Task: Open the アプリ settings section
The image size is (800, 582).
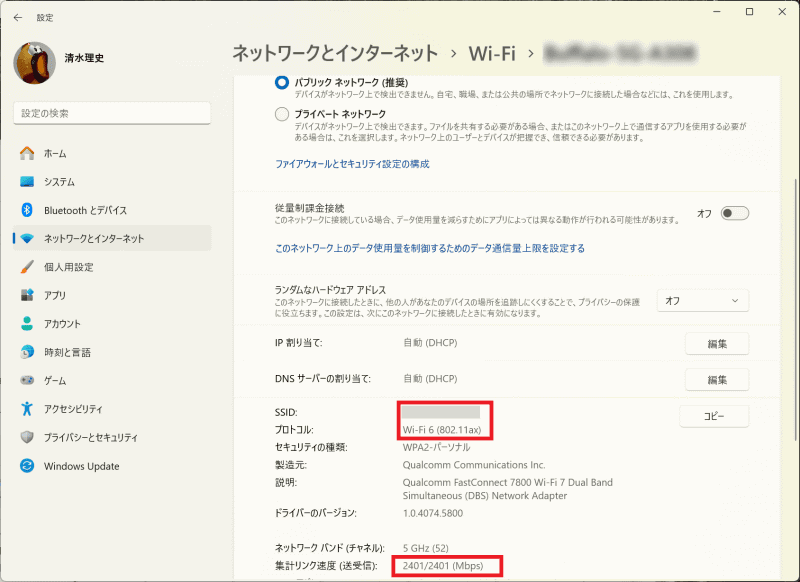Action: 48,294
